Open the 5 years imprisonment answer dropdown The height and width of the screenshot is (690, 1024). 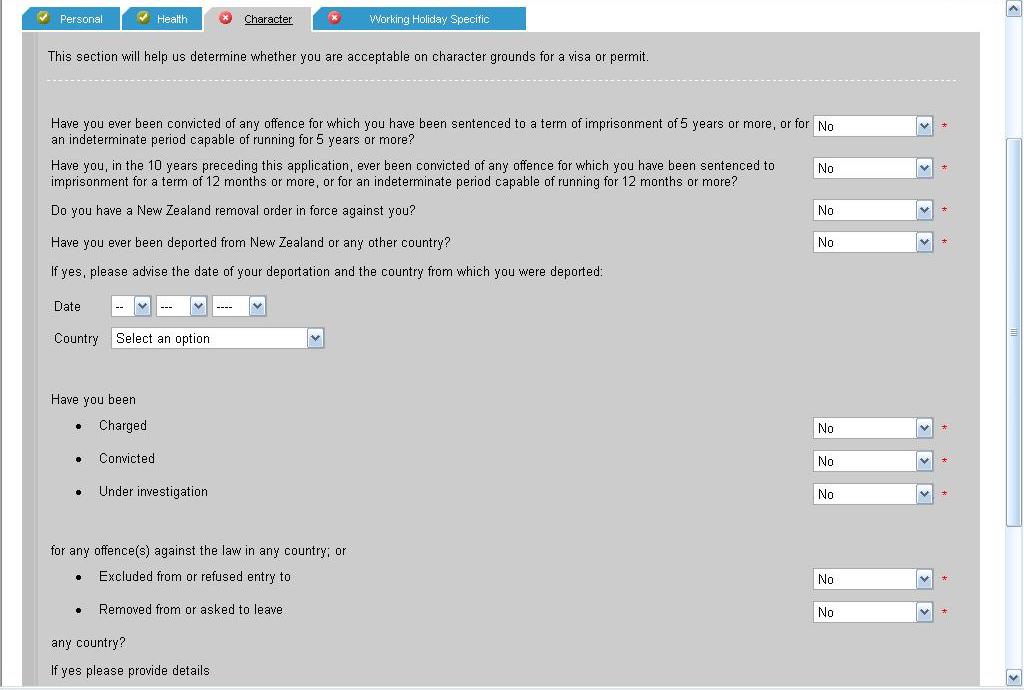873,126
